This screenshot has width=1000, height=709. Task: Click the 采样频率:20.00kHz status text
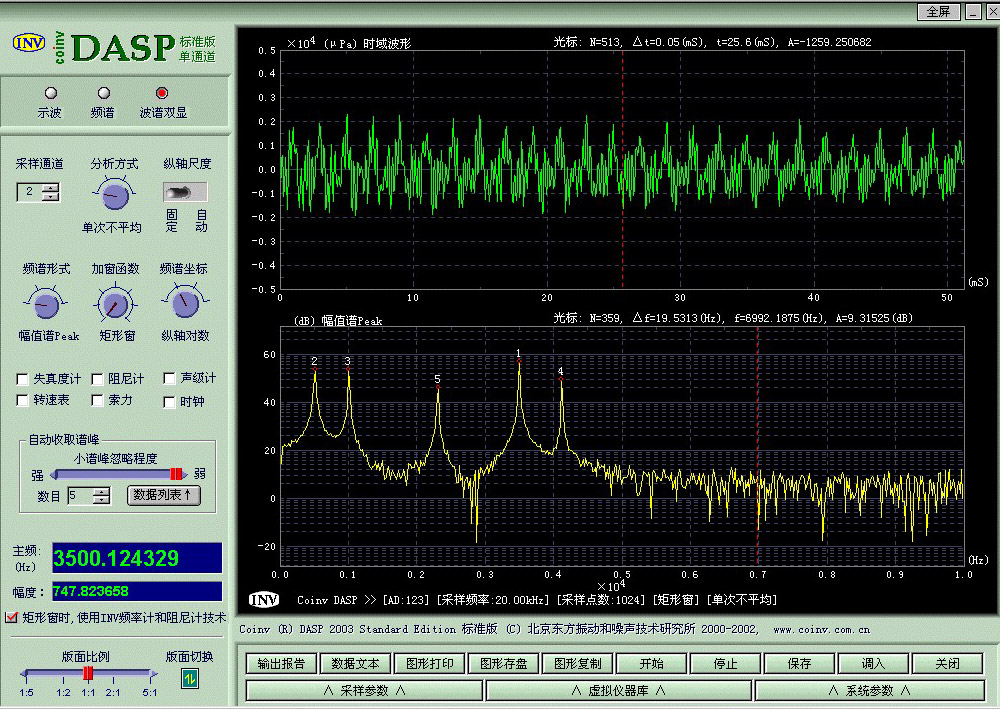click(493, 600)
